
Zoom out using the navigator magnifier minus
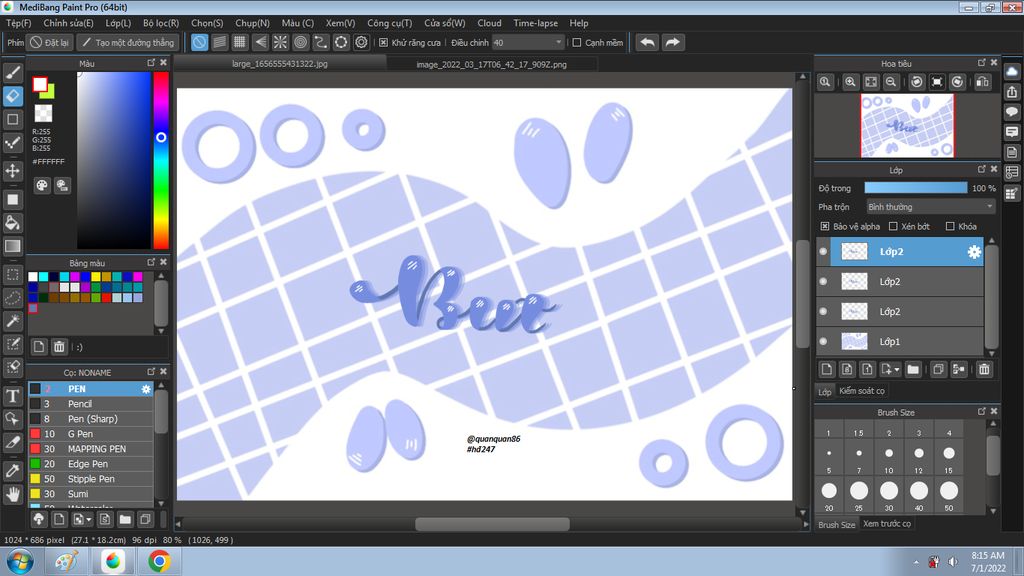point(891,82)
